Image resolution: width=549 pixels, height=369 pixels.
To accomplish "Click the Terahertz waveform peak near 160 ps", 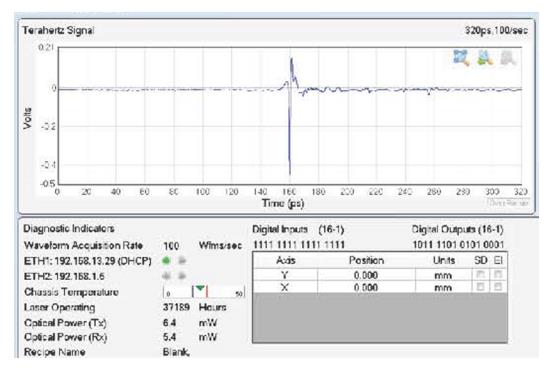I will tap(291, 60).
